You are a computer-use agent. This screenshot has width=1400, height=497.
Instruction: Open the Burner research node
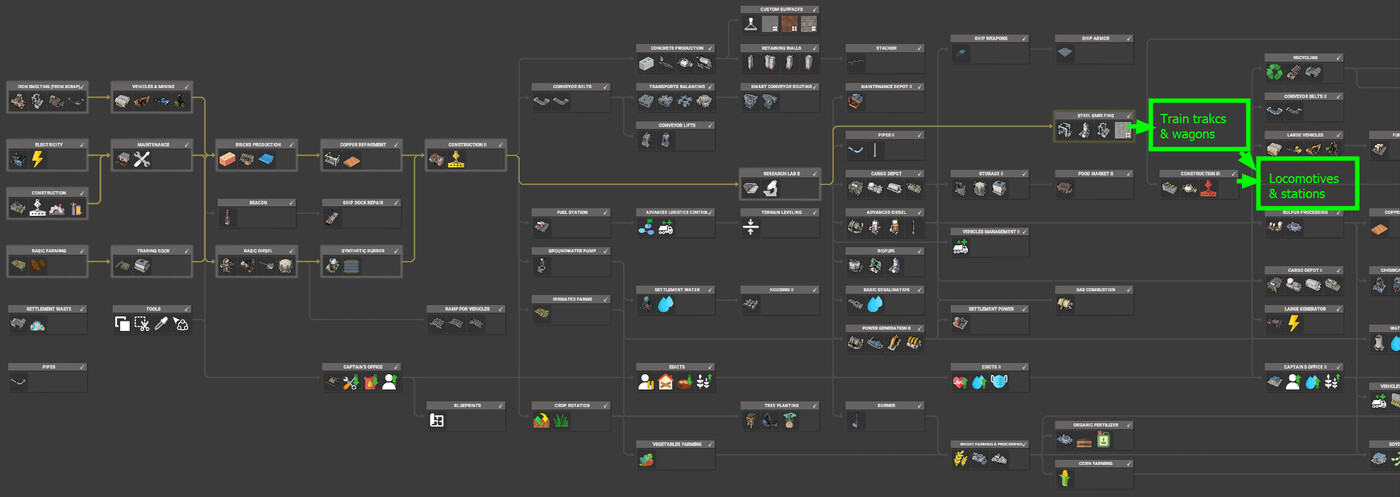[x=884, y=416]
